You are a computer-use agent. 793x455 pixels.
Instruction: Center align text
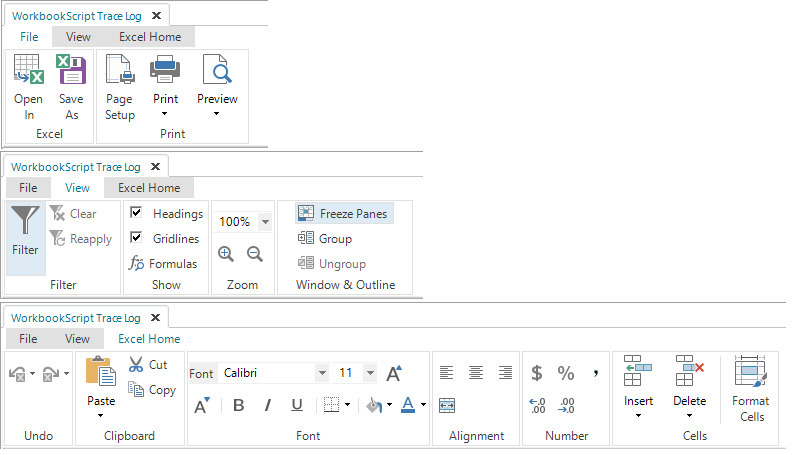(476, 373)
